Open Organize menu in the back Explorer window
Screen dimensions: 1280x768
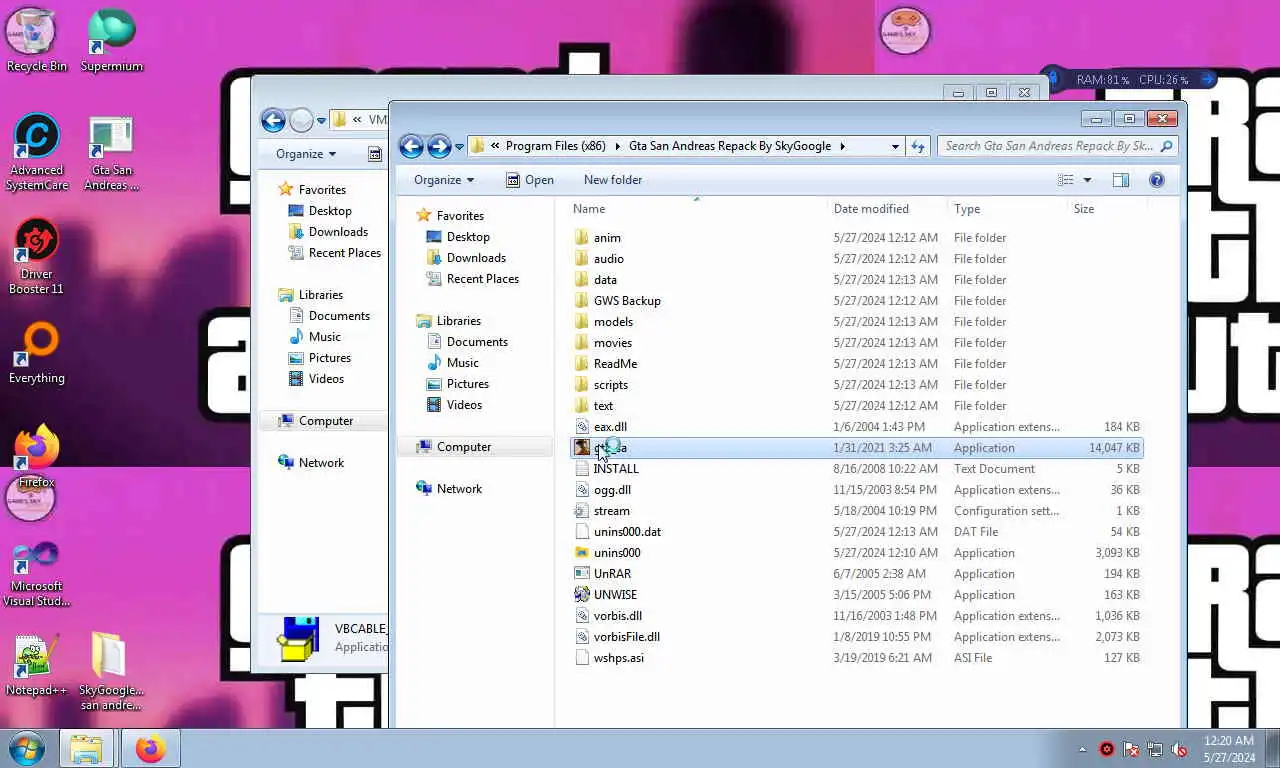point(306,154)
